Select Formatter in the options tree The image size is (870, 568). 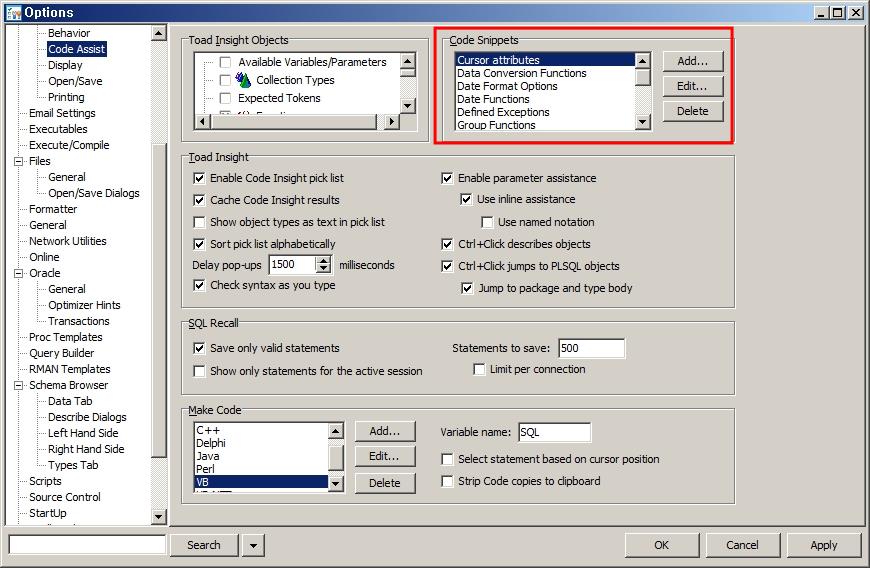point(53,209)
